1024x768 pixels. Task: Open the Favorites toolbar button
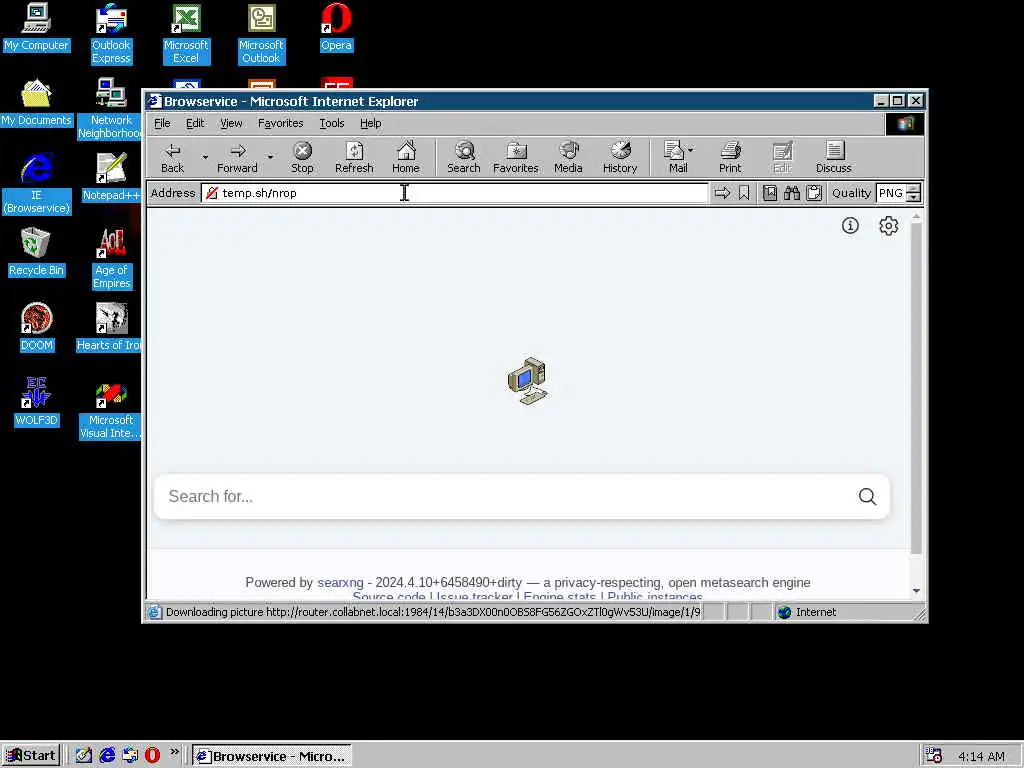coord(515,157)
